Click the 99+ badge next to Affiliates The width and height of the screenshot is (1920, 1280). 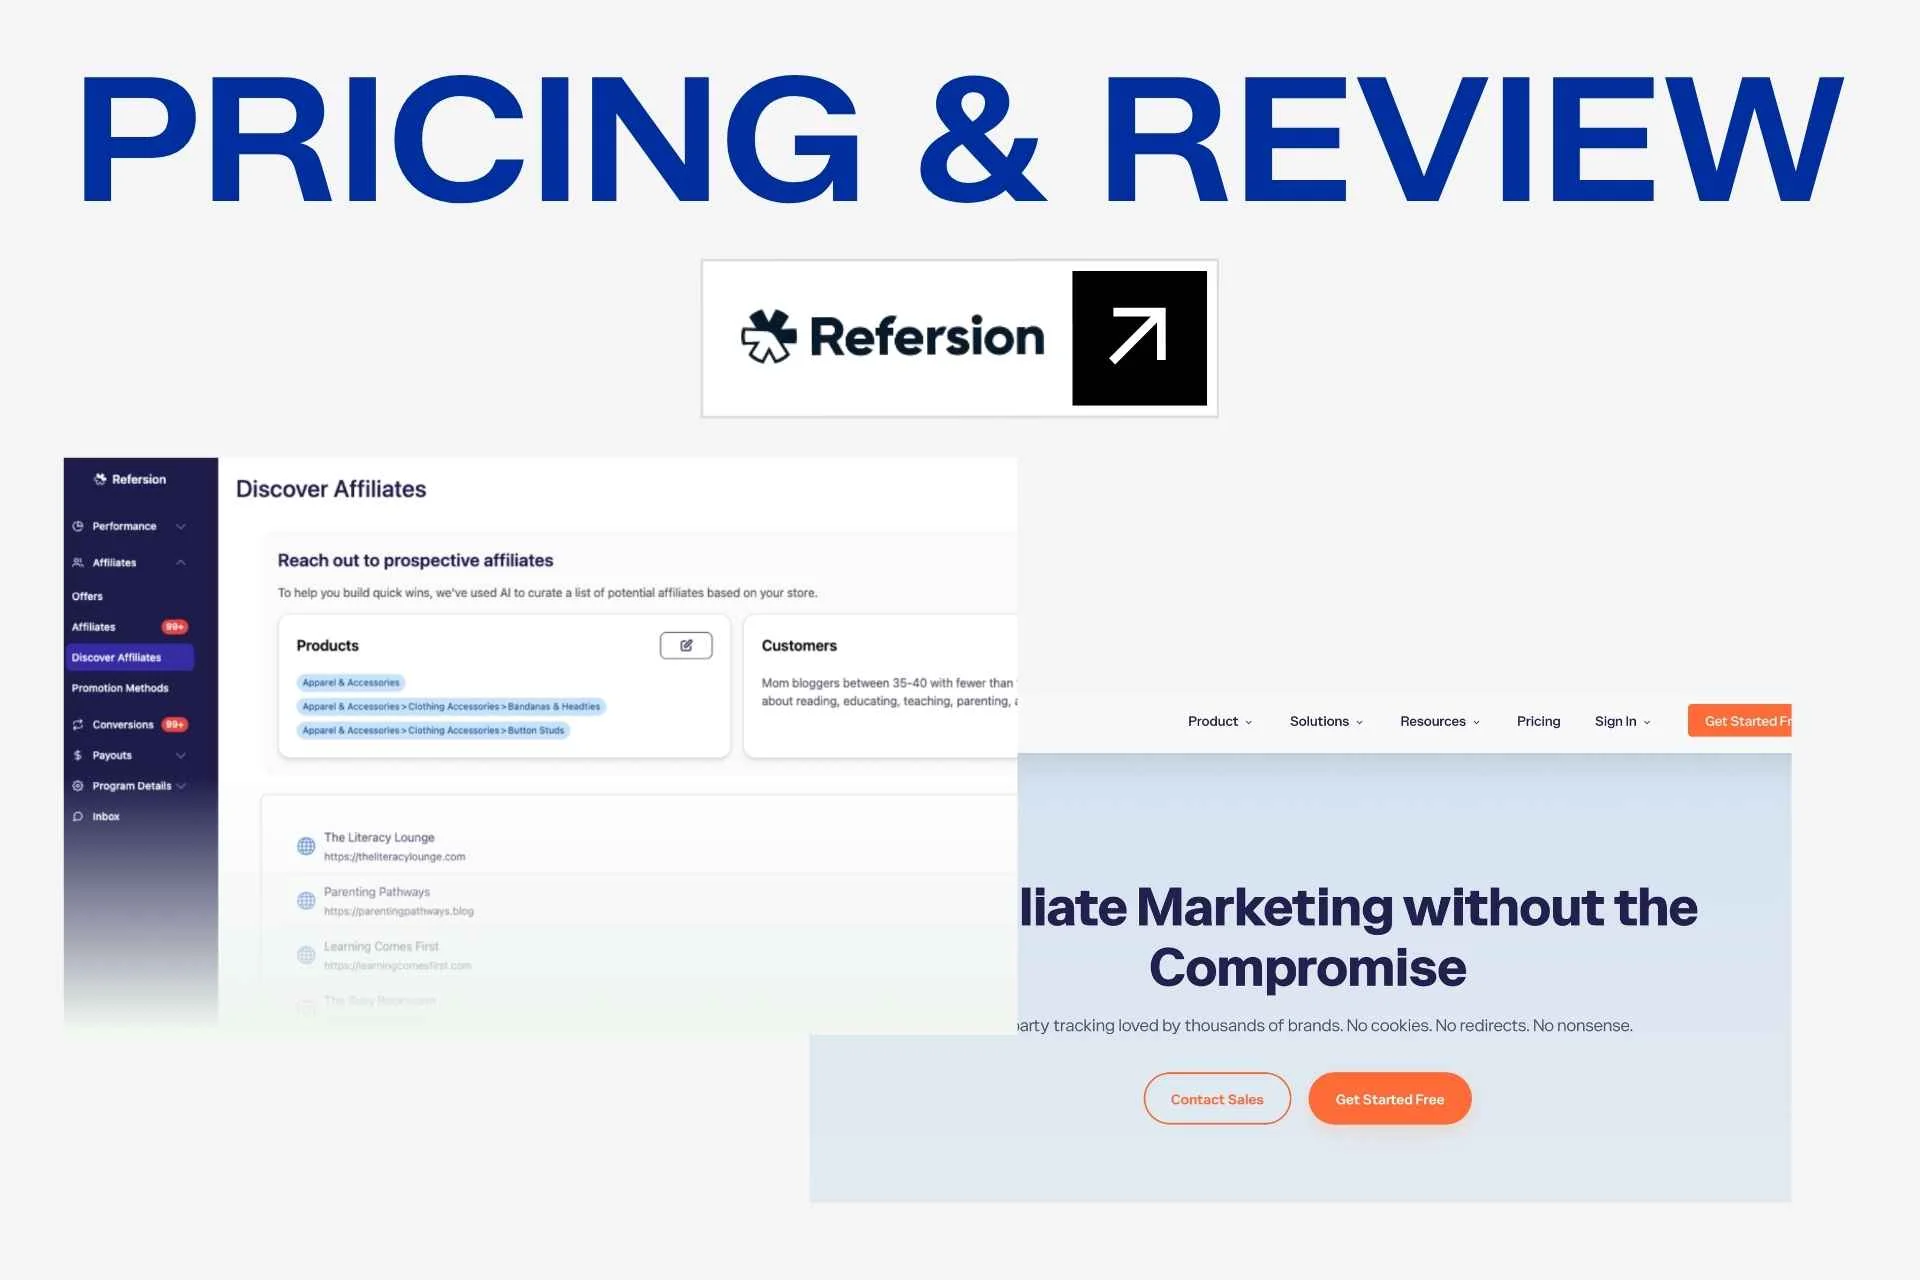tap(175, 627)
